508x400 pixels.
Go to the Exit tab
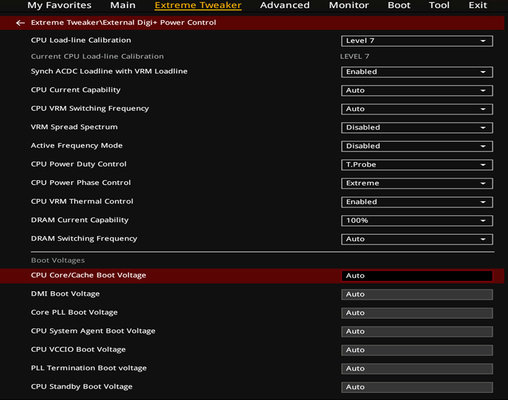(x=478, y=5)
